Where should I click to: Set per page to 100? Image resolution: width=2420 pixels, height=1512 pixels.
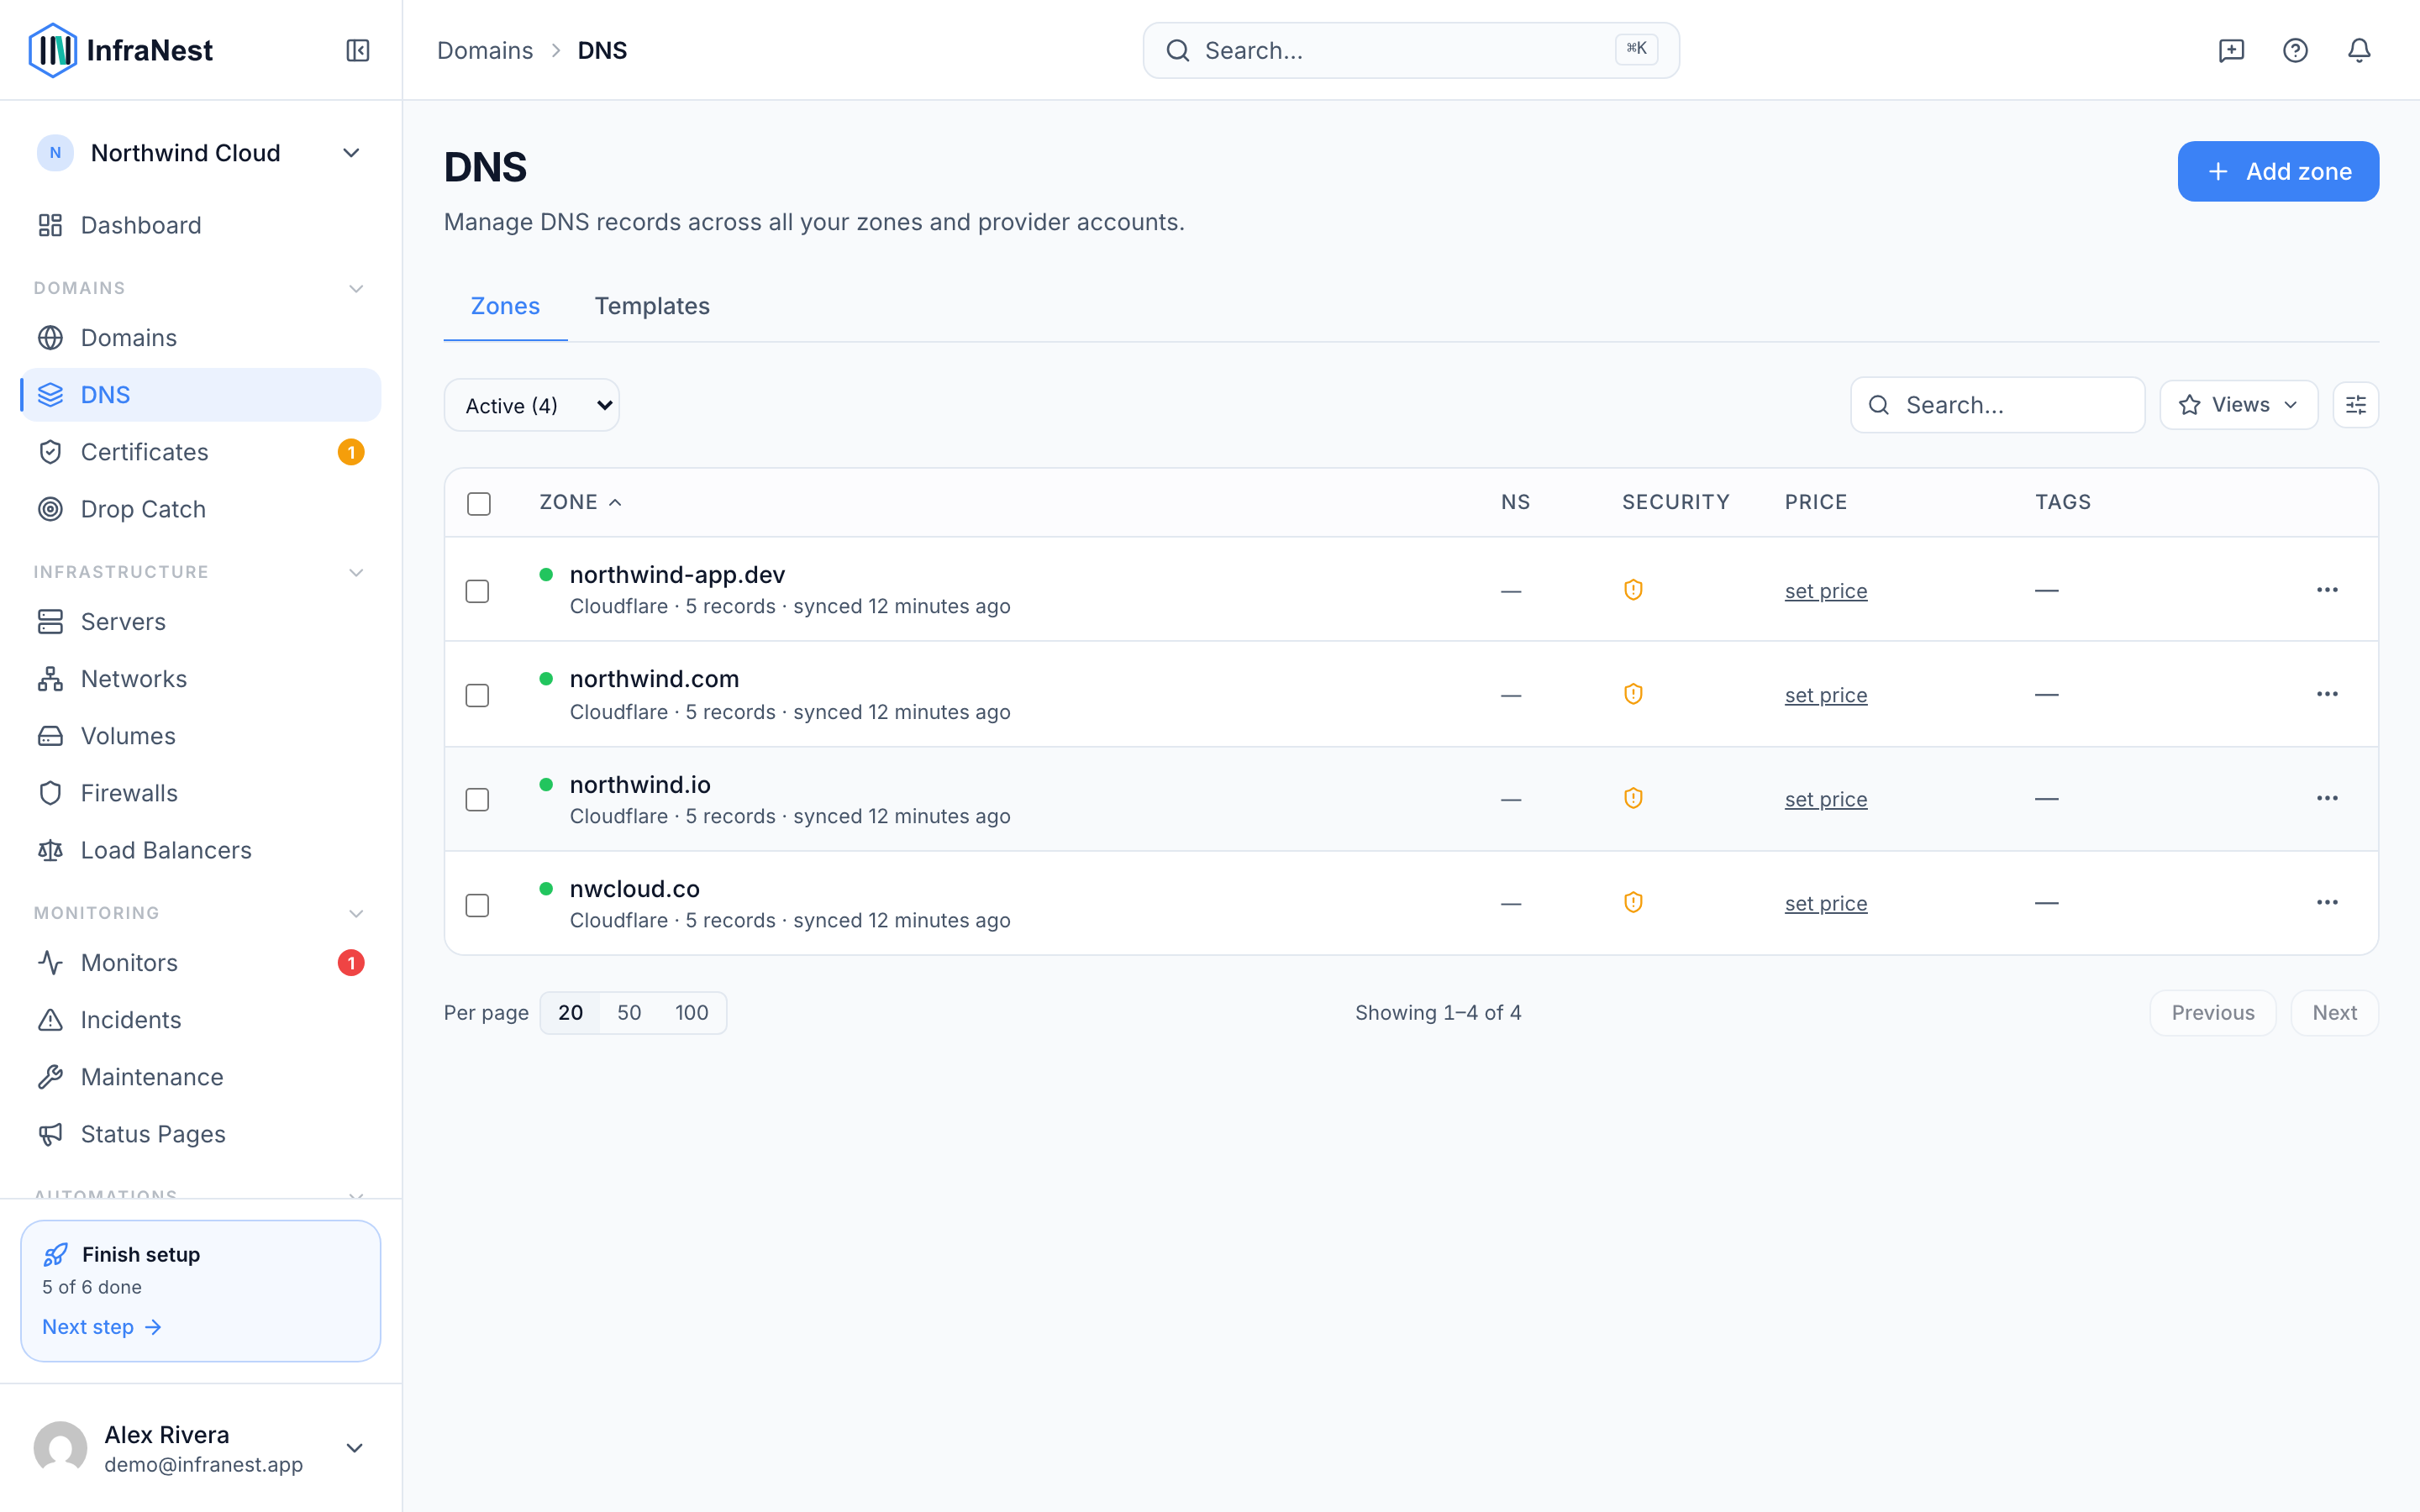[691, 1013]
